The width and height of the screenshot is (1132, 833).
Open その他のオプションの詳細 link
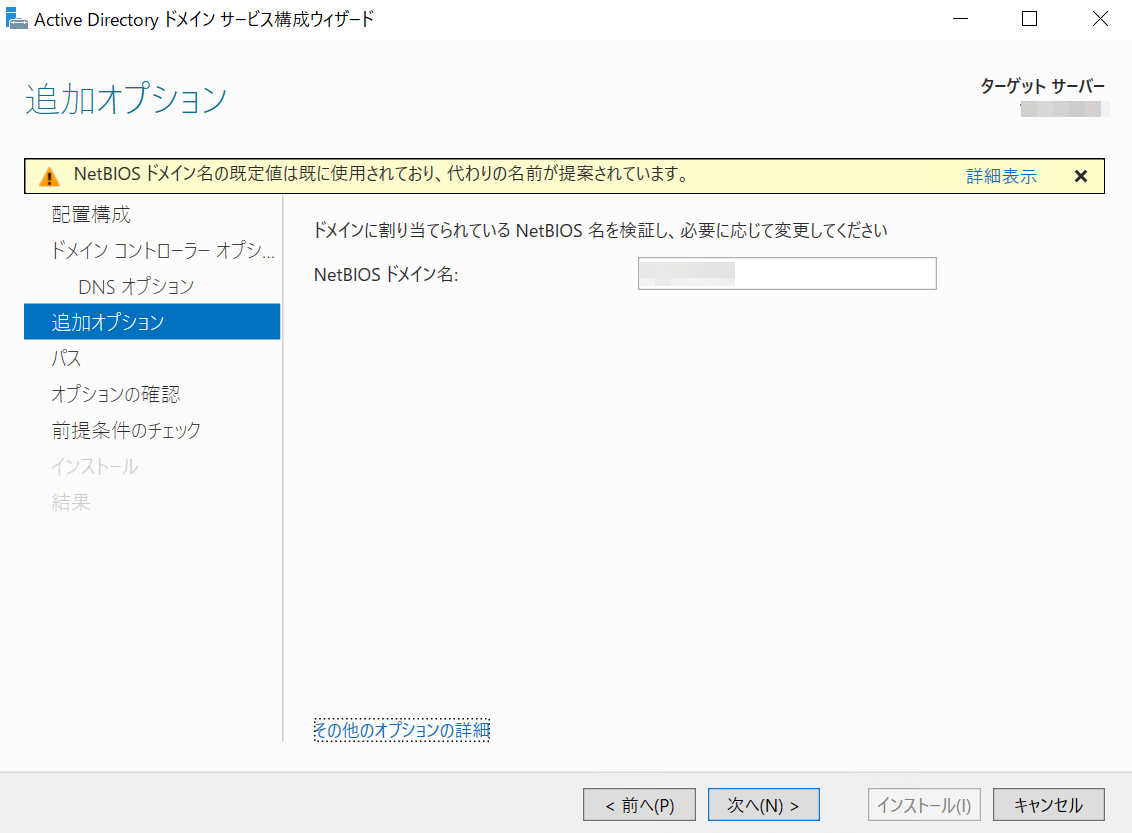(401, 731)
